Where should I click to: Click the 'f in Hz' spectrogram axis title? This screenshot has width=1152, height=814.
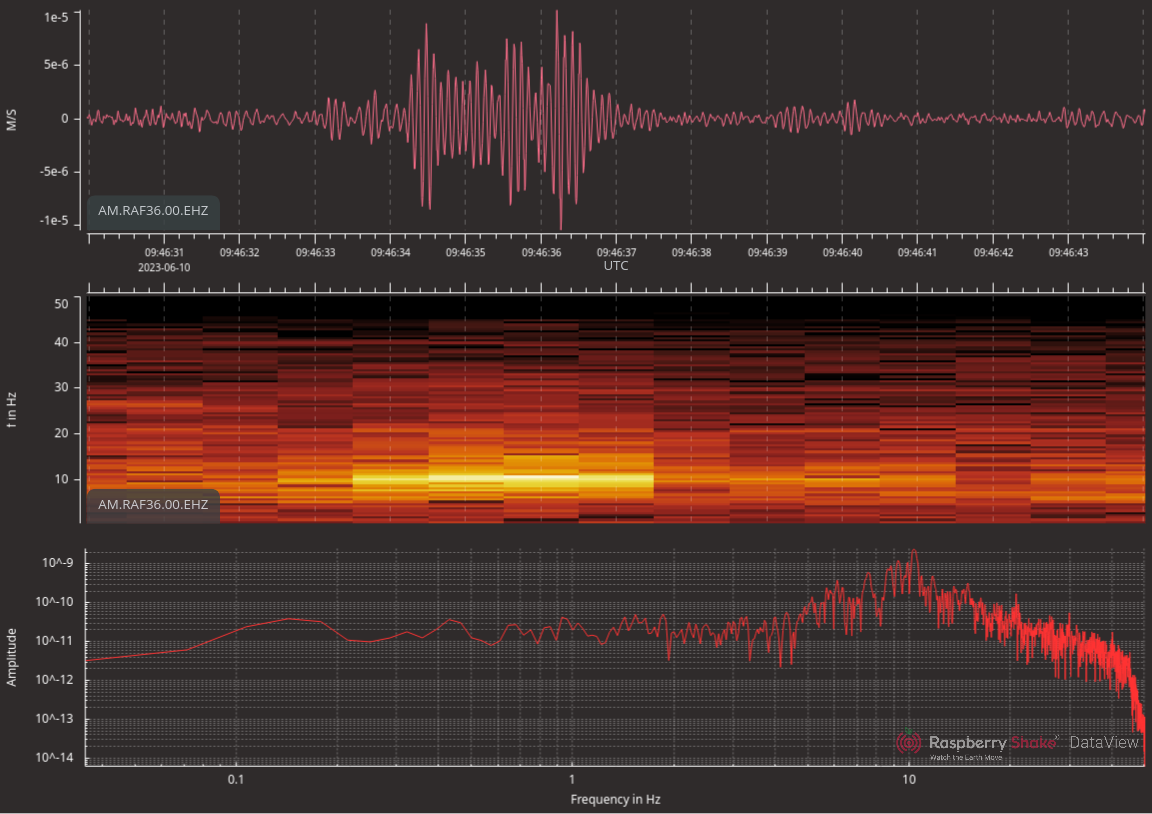(x=11, y=410)
